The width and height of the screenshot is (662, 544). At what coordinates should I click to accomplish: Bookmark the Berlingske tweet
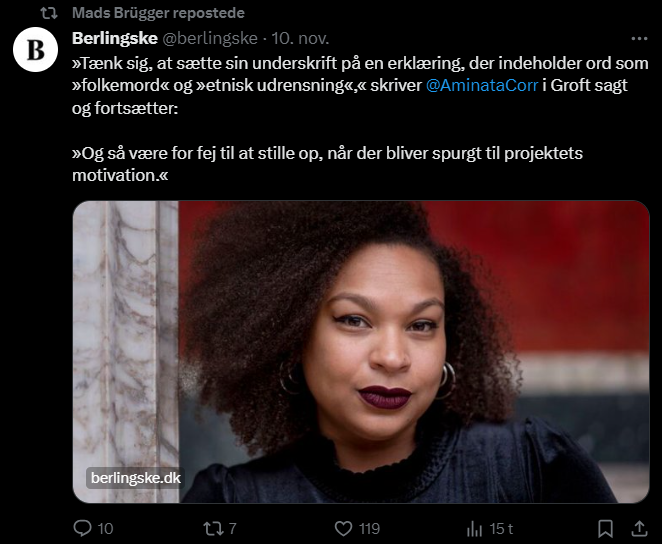tap(605, 527)
